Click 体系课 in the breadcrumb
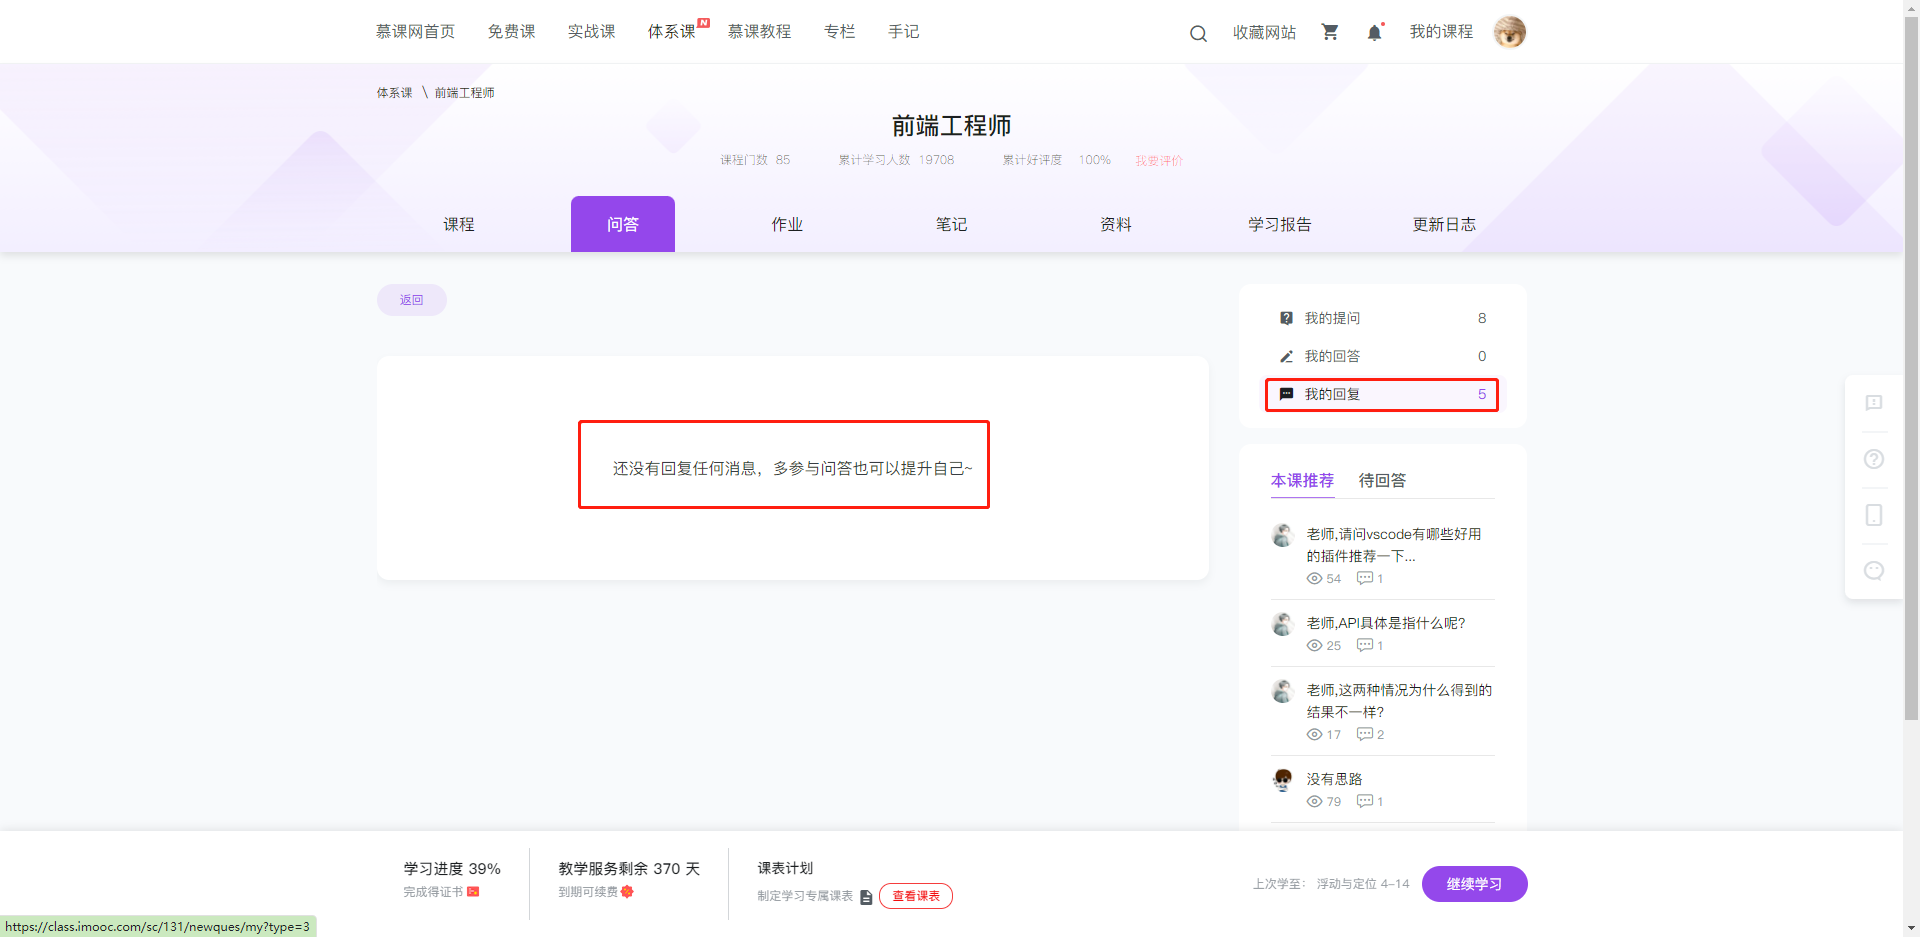This screenshot has height=937, width=1920. pos(394,93)
